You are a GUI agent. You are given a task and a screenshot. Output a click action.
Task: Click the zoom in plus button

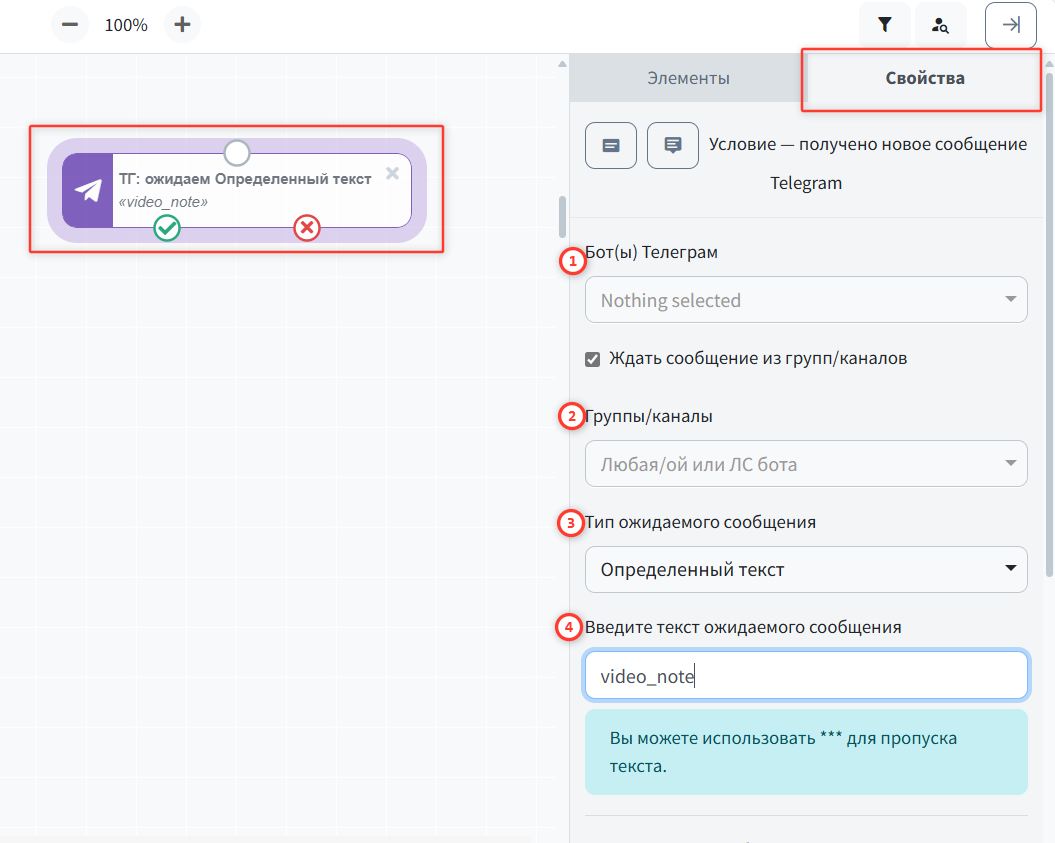click(181, 25)
